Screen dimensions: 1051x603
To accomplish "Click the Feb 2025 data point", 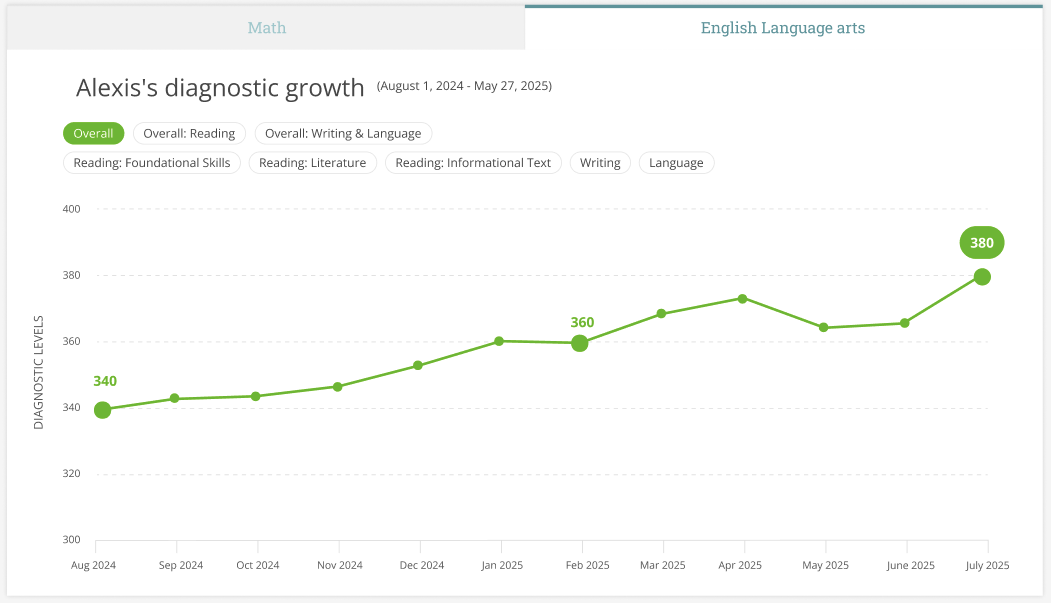I will point(580,344).
